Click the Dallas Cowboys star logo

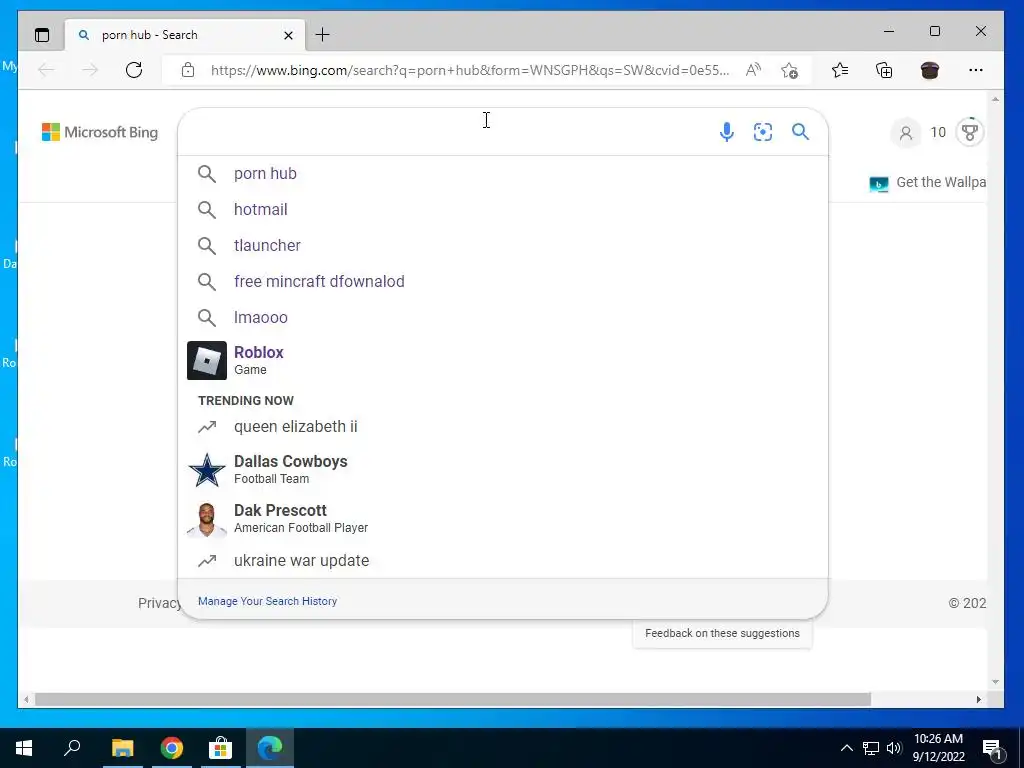(207, 470)
